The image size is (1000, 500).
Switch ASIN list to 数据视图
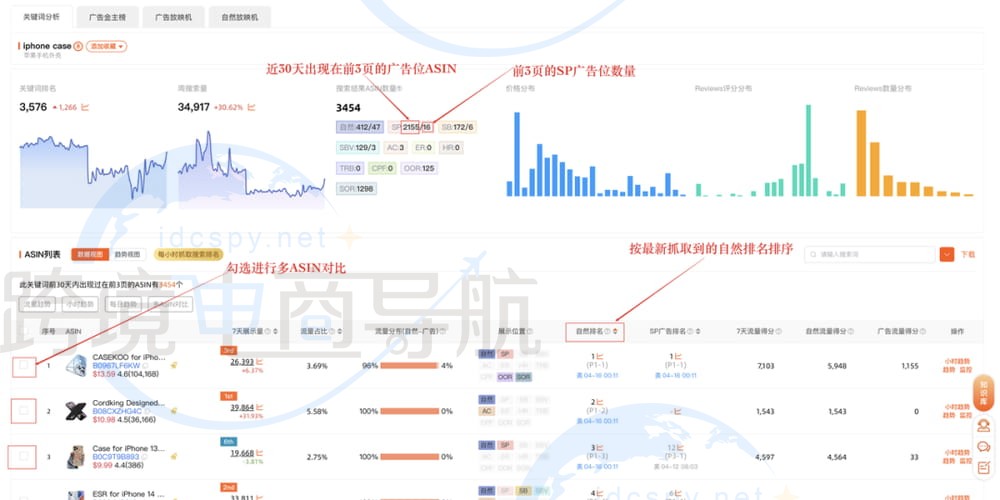point(89,254)
